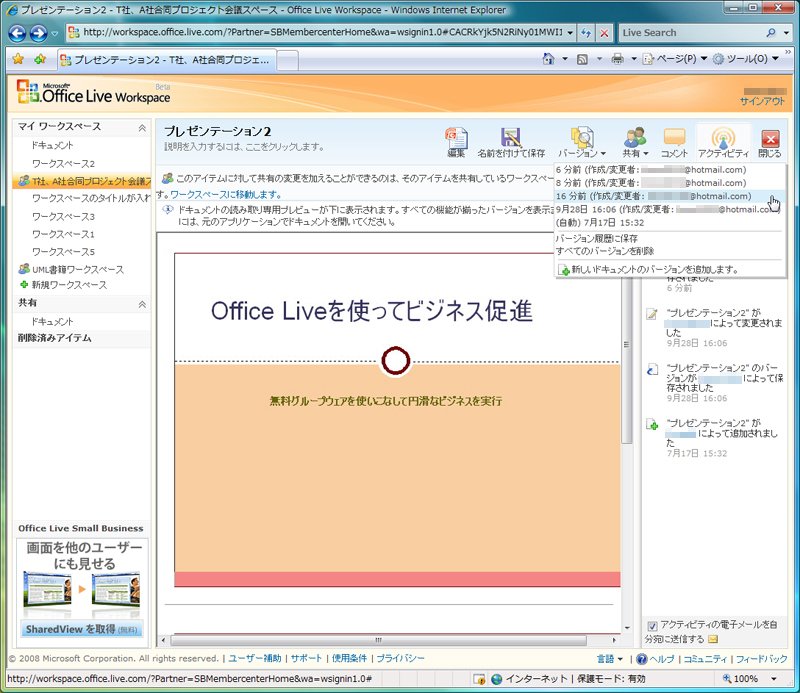This screenshot has height=693, width=800.
Task: Click the 共有 share people icon
Action: (635, 138)
